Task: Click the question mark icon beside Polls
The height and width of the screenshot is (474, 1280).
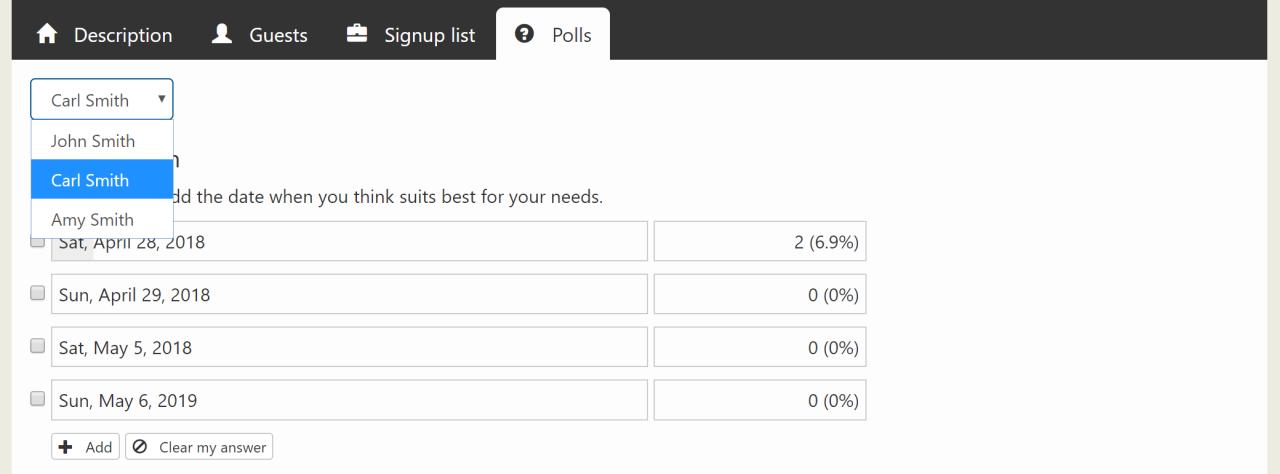Action: 524,34
